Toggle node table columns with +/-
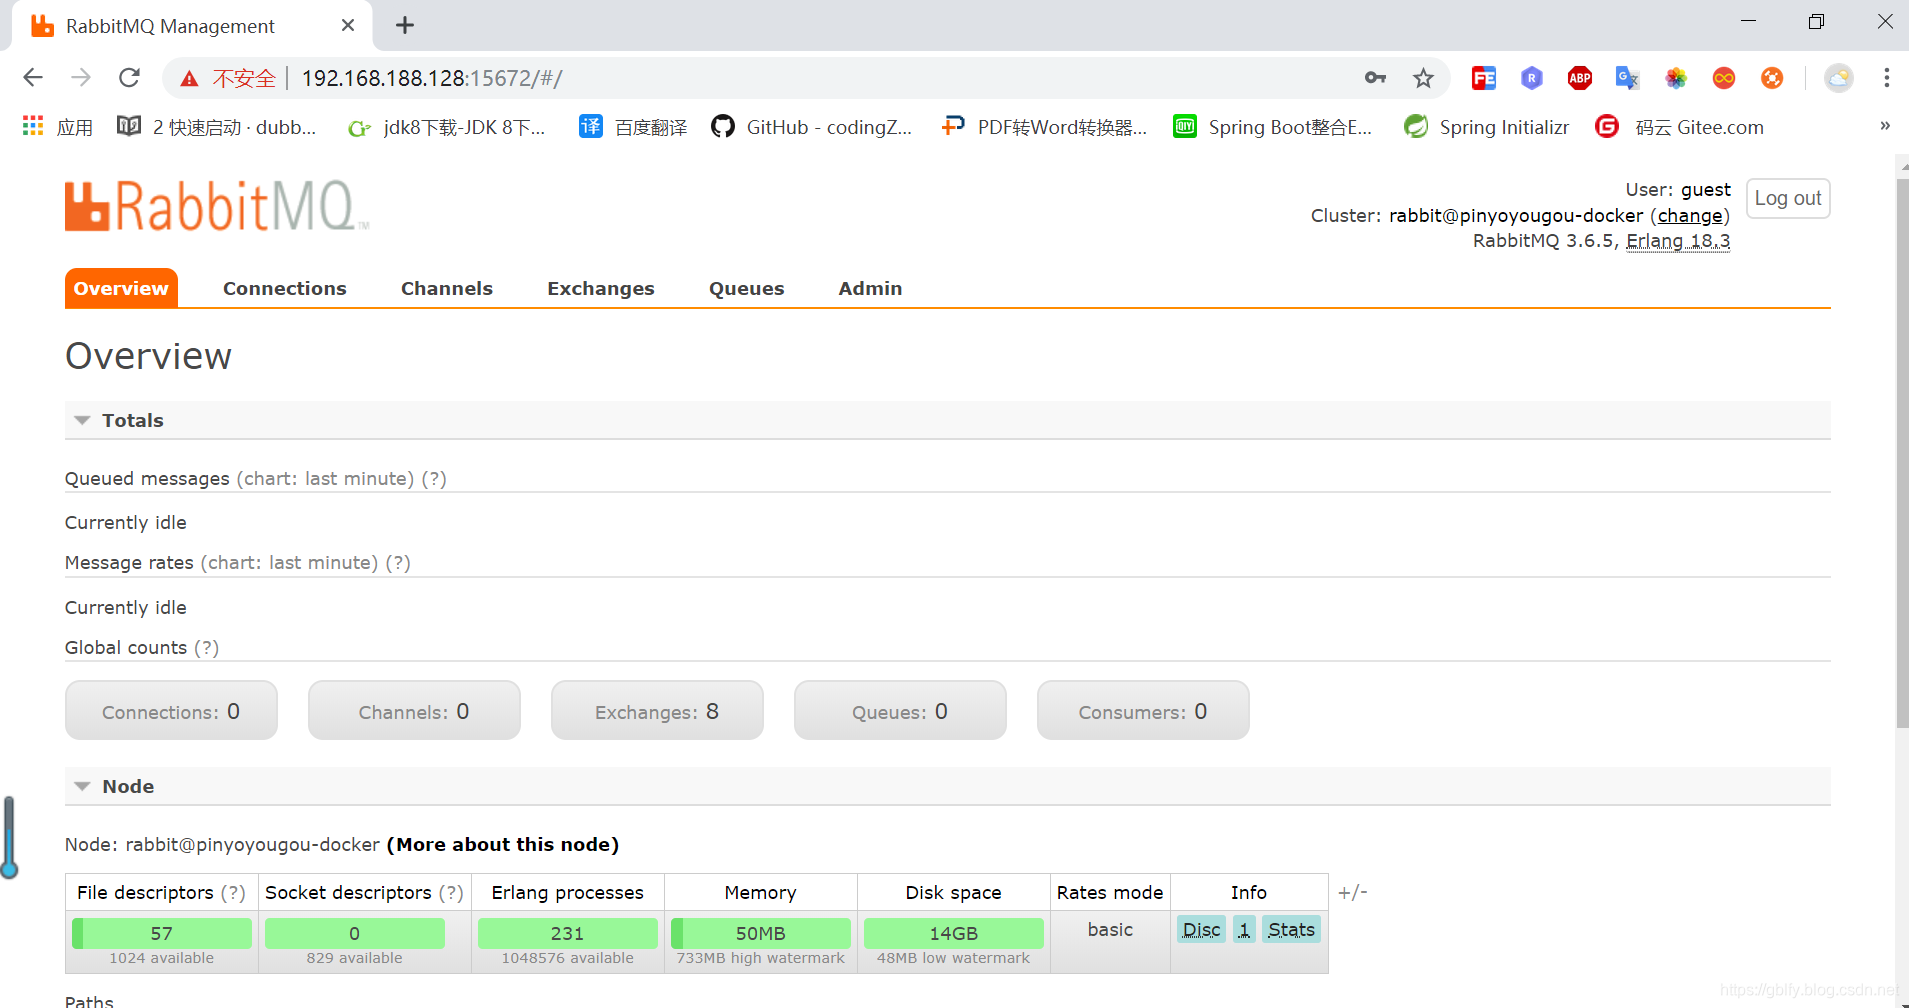The width and height of the screenshot is (1909, 1008). pos(1353,892)
